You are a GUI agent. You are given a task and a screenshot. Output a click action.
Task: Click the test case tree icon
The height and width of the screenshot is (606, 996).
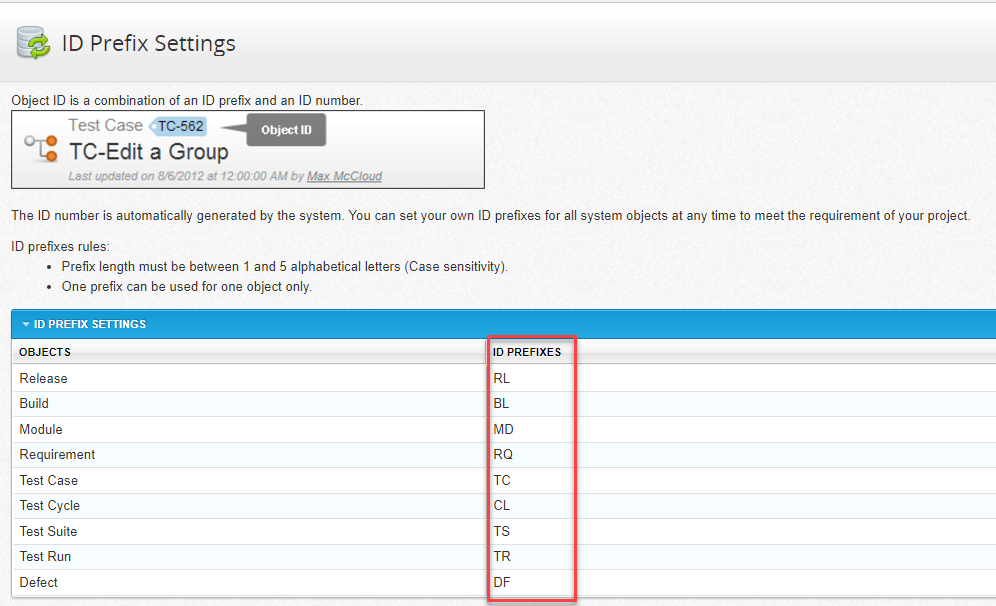coord(41,148)
